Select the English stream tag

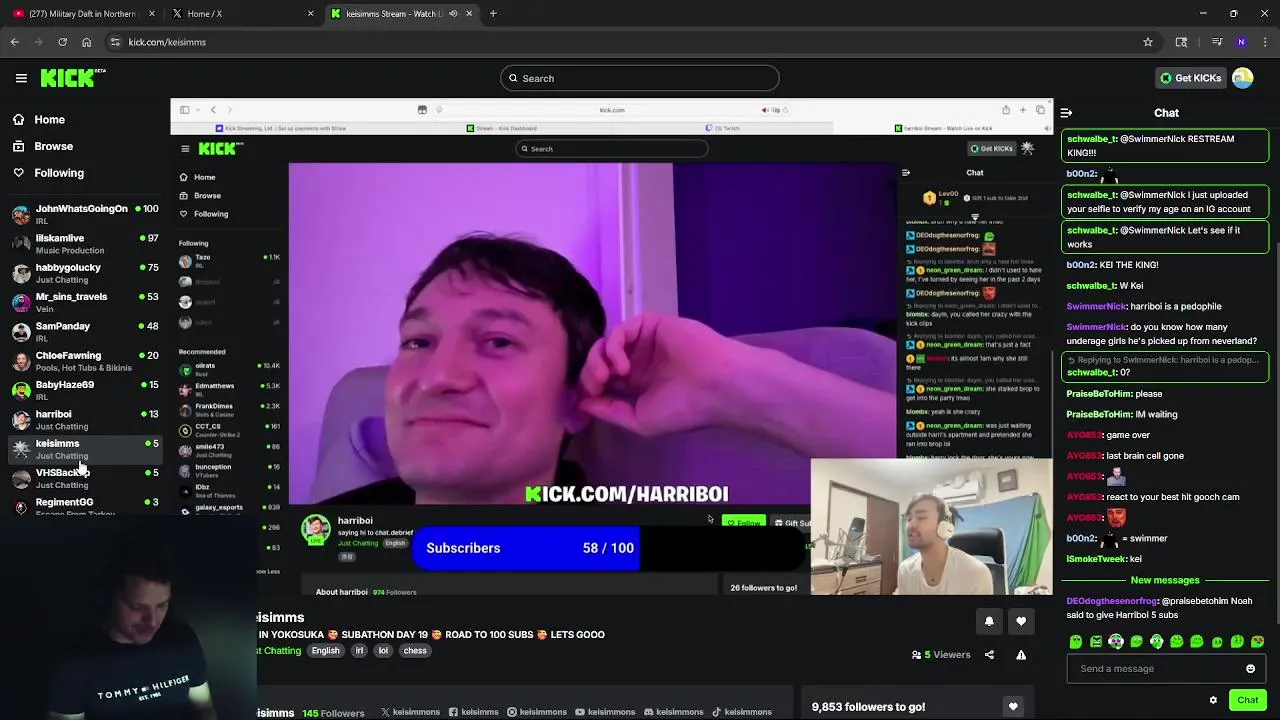[x=325, y=651]
